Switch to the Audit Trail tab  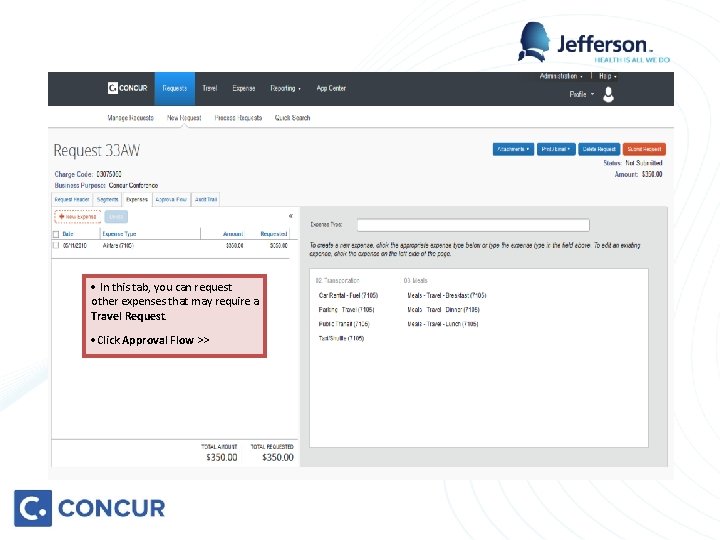tap(206, 199)
